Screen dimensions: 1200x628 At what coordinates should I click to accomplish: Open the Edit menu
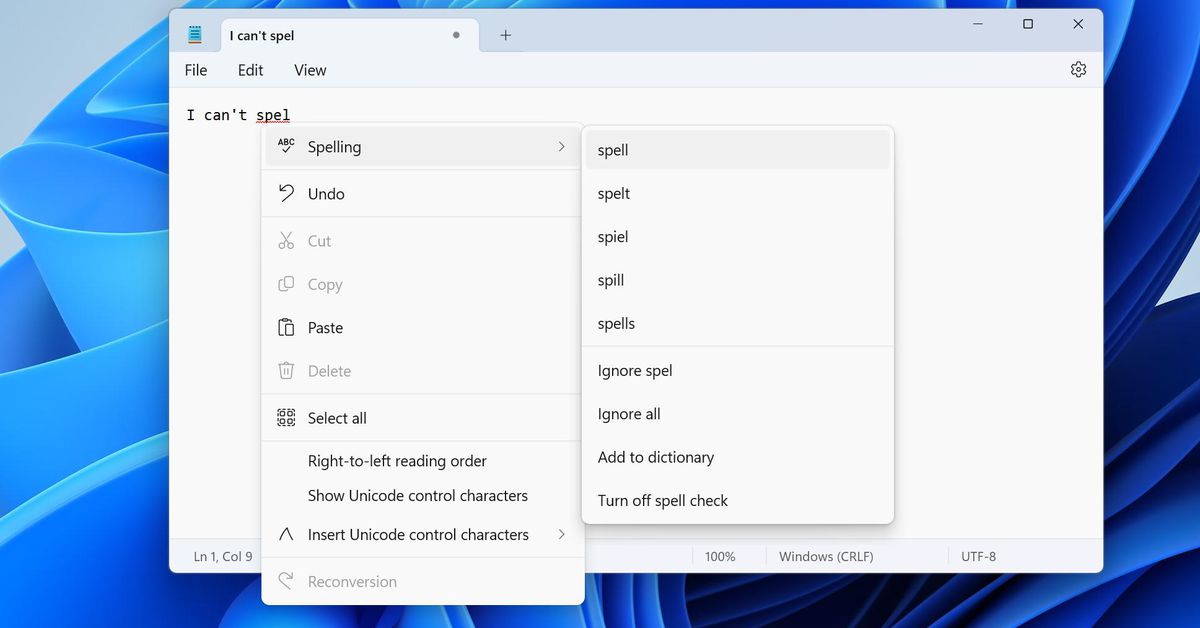(250, 70)
